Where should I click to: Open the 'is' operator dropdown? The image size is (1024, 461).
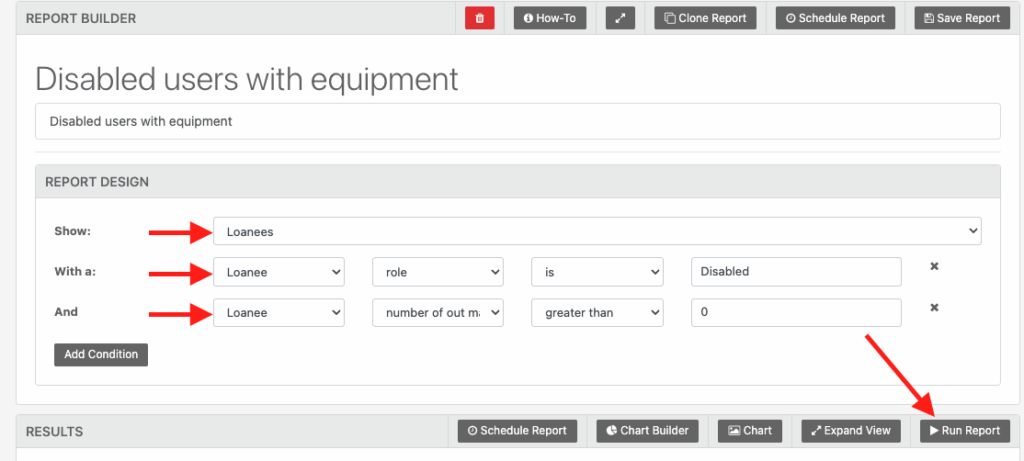tap(597, 272)
